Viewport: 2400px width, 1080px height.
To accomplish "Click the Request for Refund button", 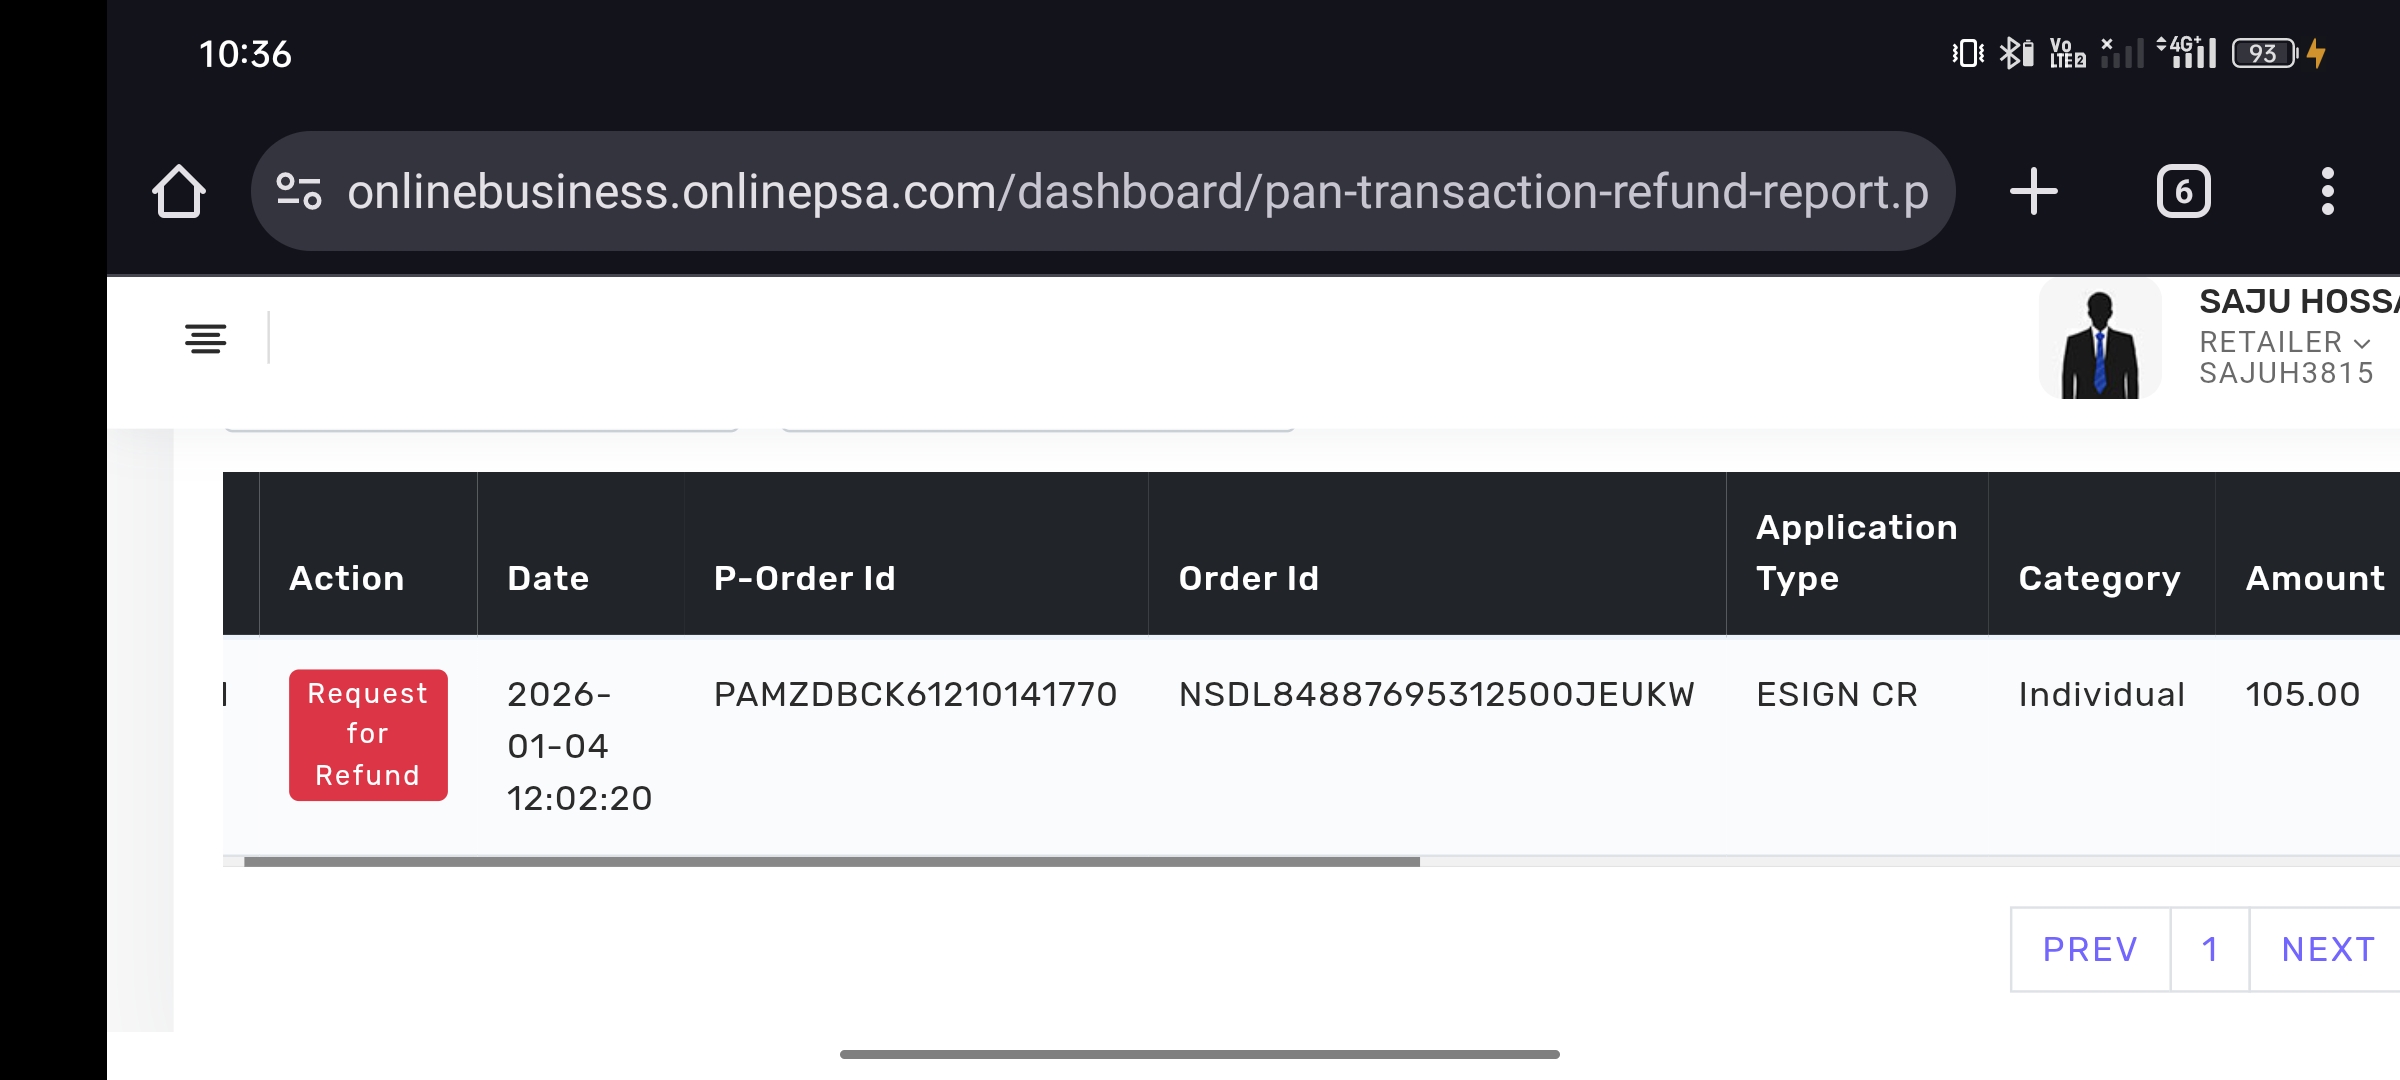I will [368, 735].
